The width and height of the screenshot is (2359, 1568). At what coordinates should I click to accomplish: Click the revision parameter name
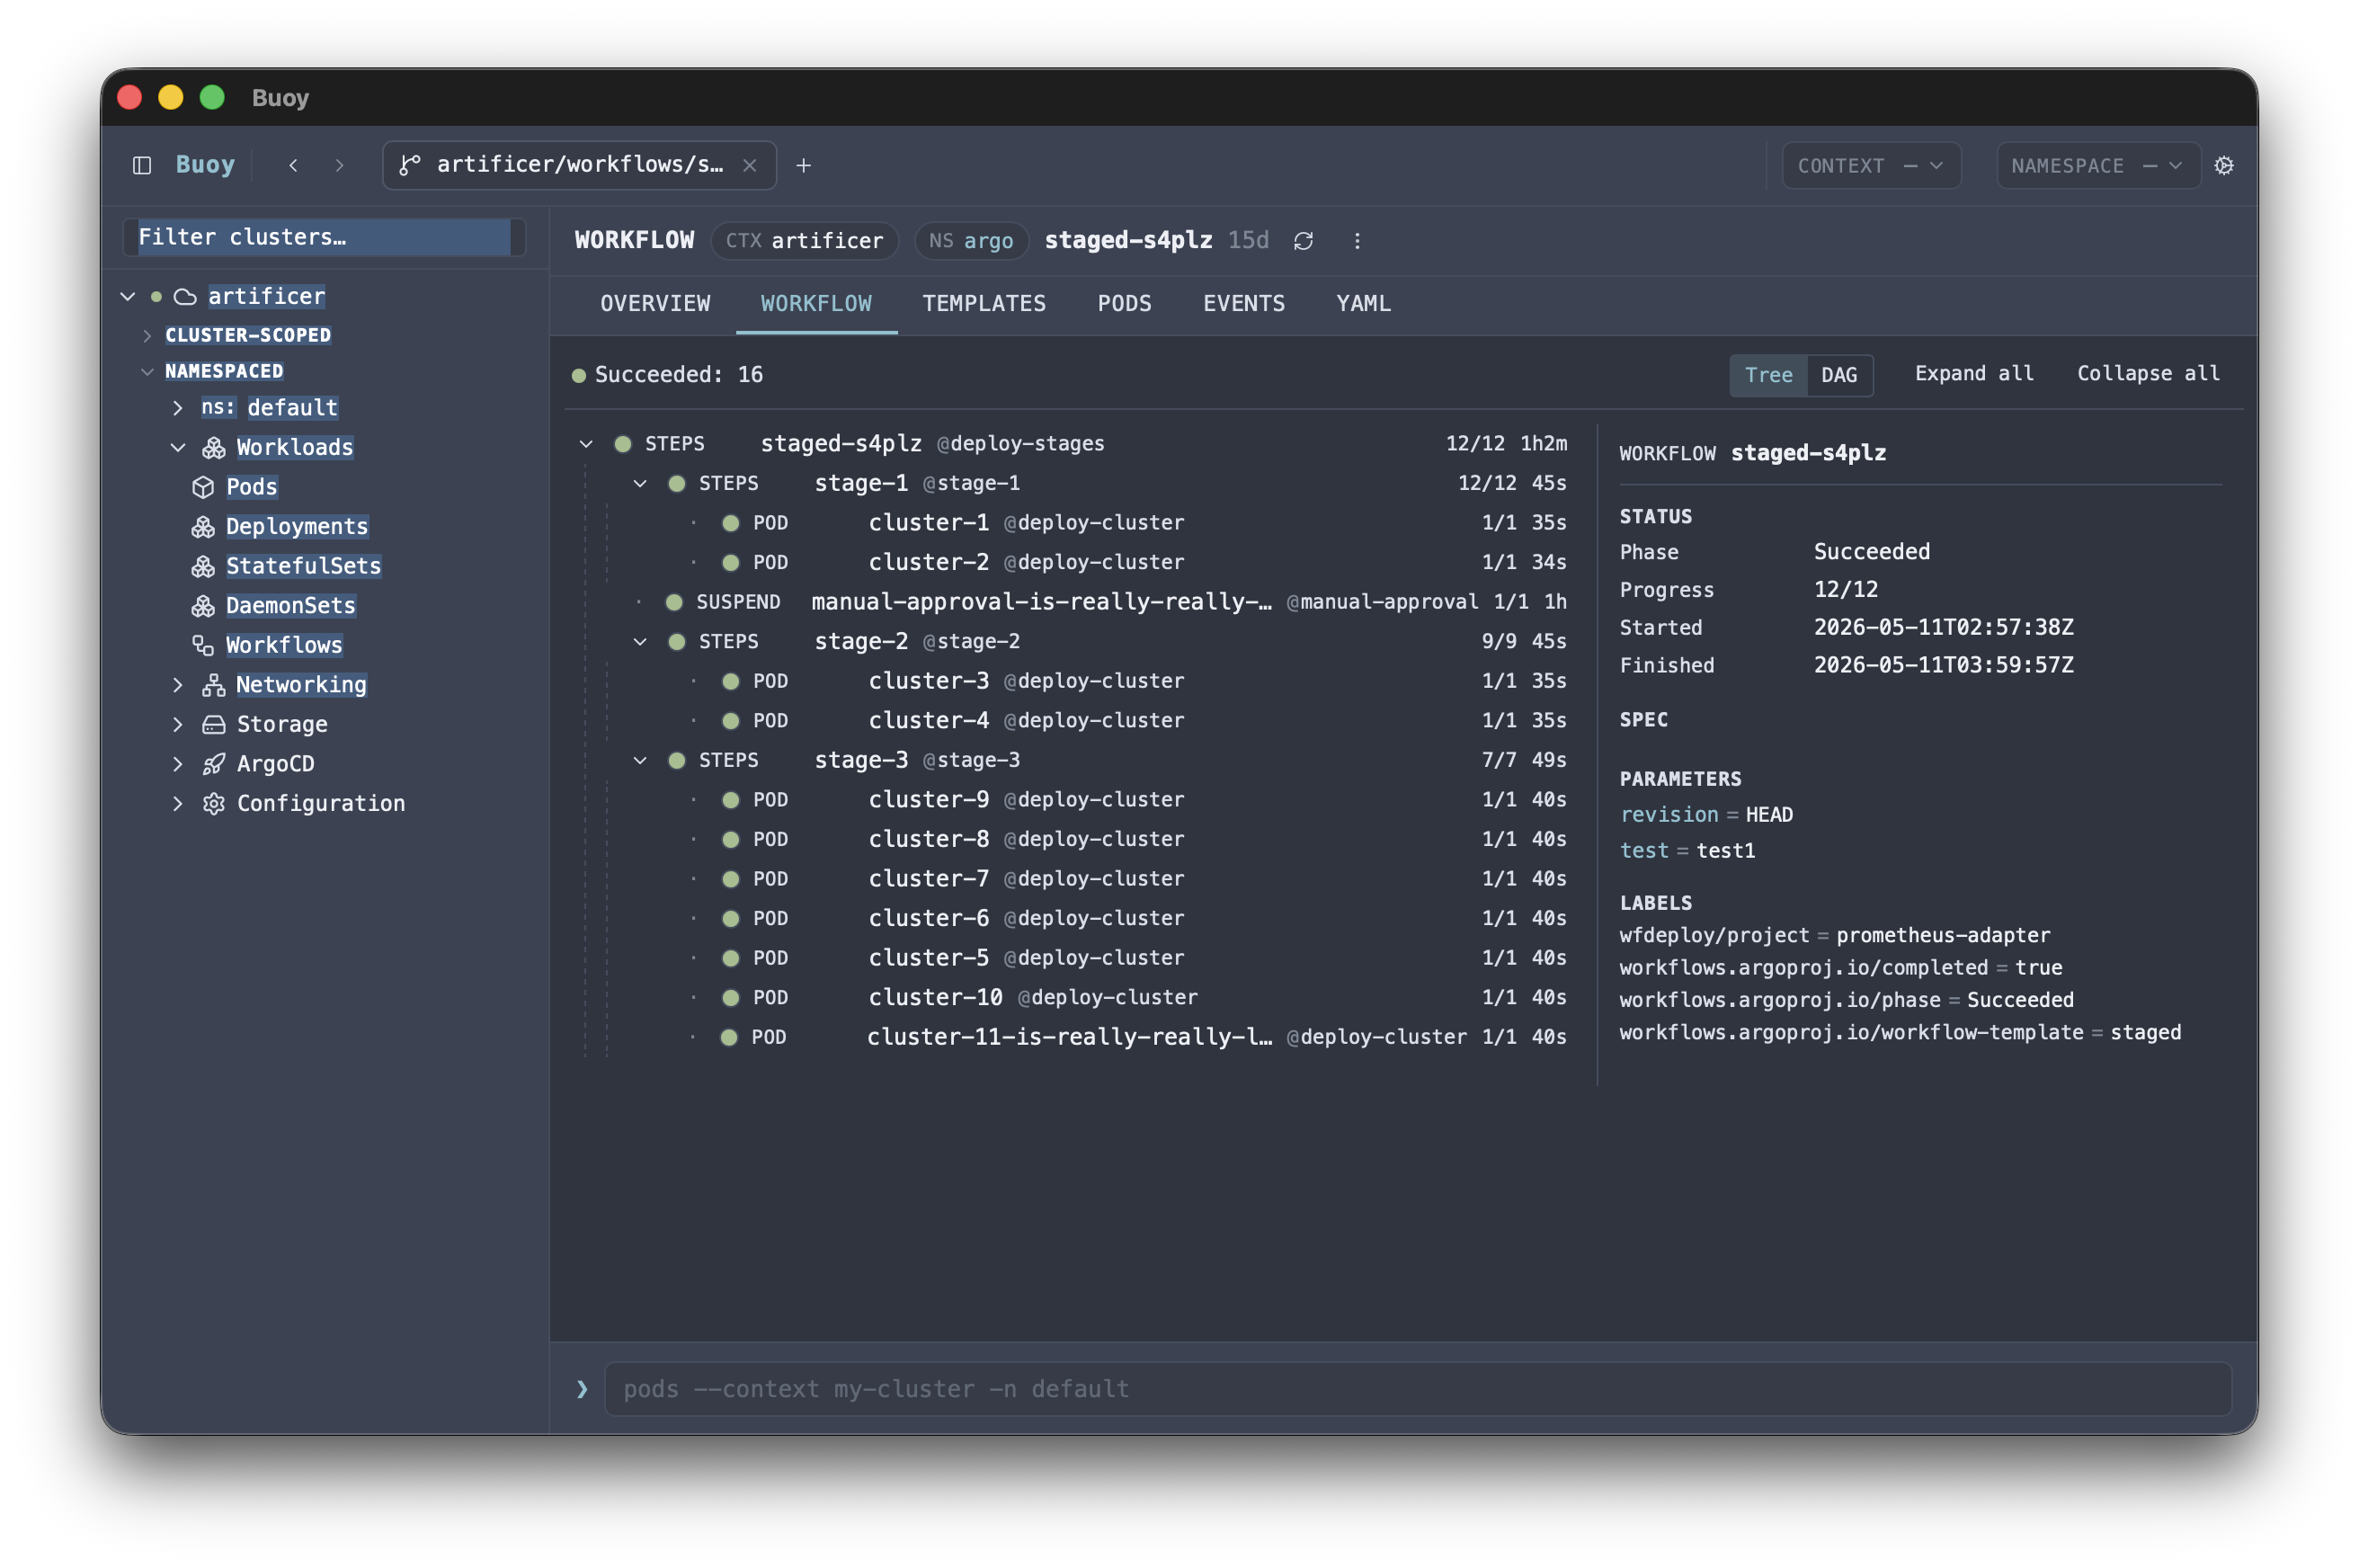pos(1668,815)
